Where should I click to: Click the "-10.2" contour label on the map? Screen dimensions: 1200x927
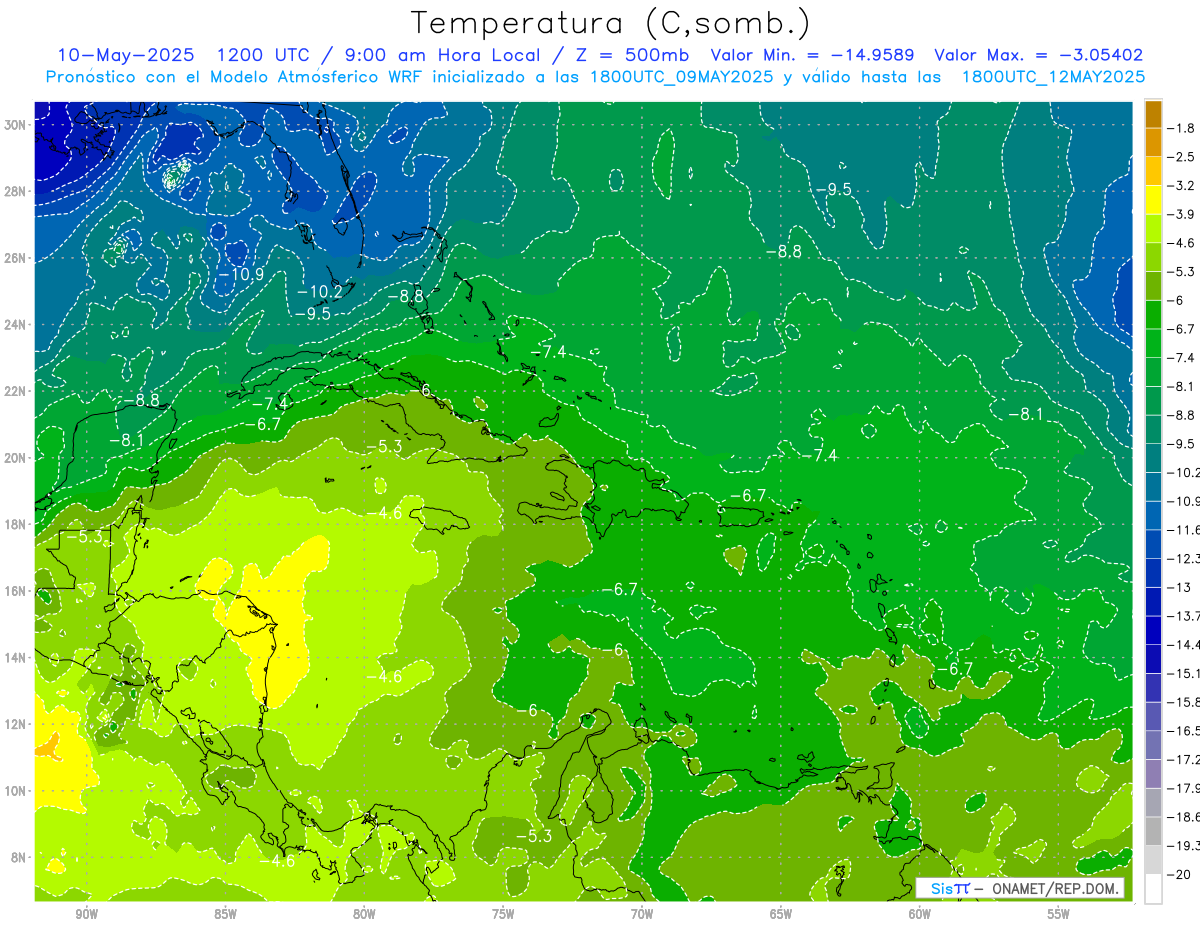(x=320, y=292)
